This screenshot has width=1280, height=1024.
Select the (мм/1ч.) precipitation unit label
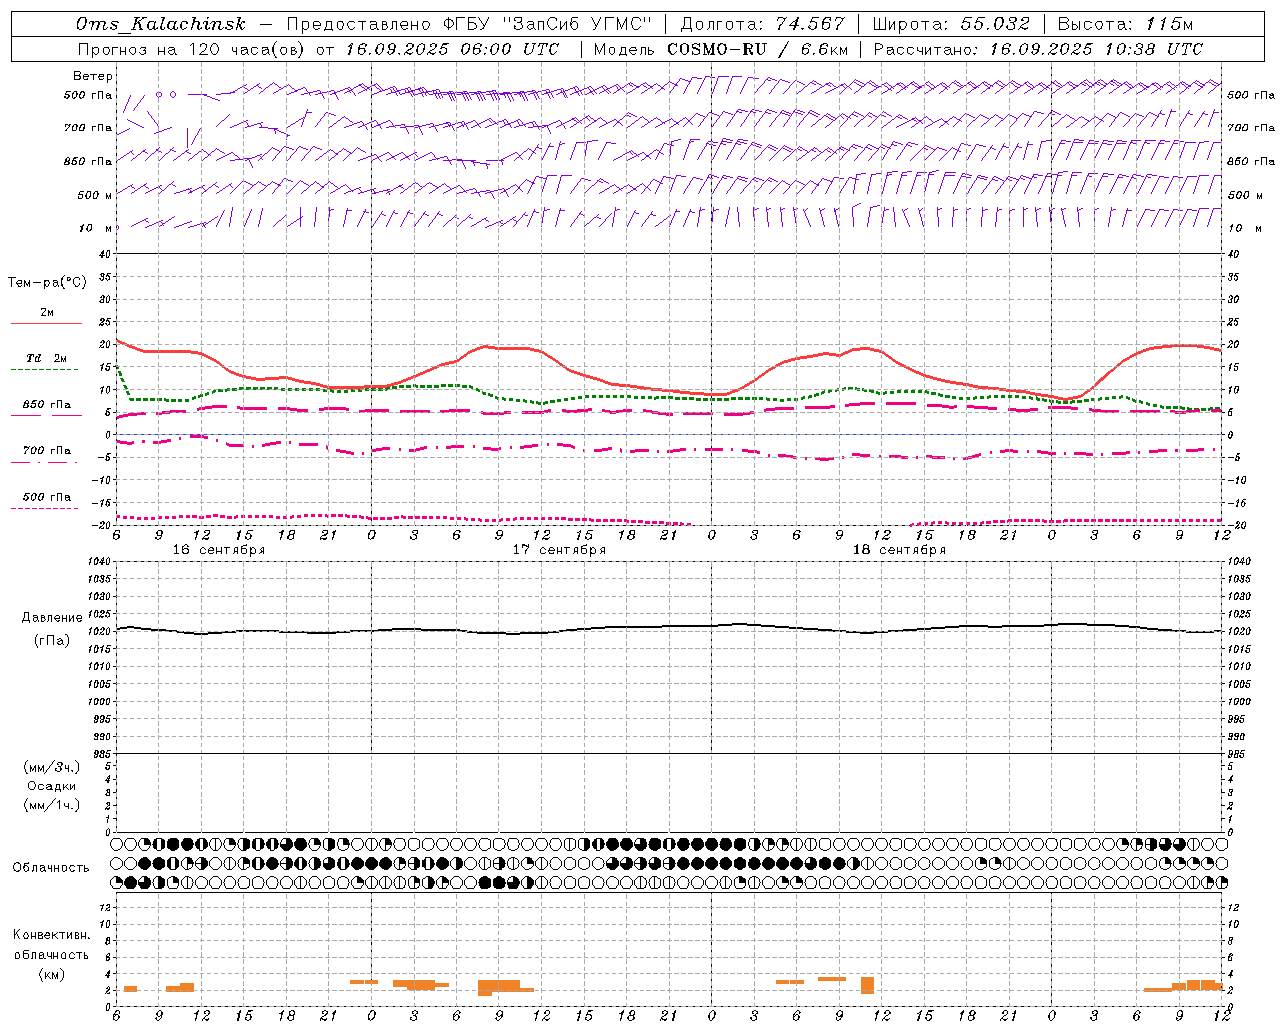click(52, 805)
